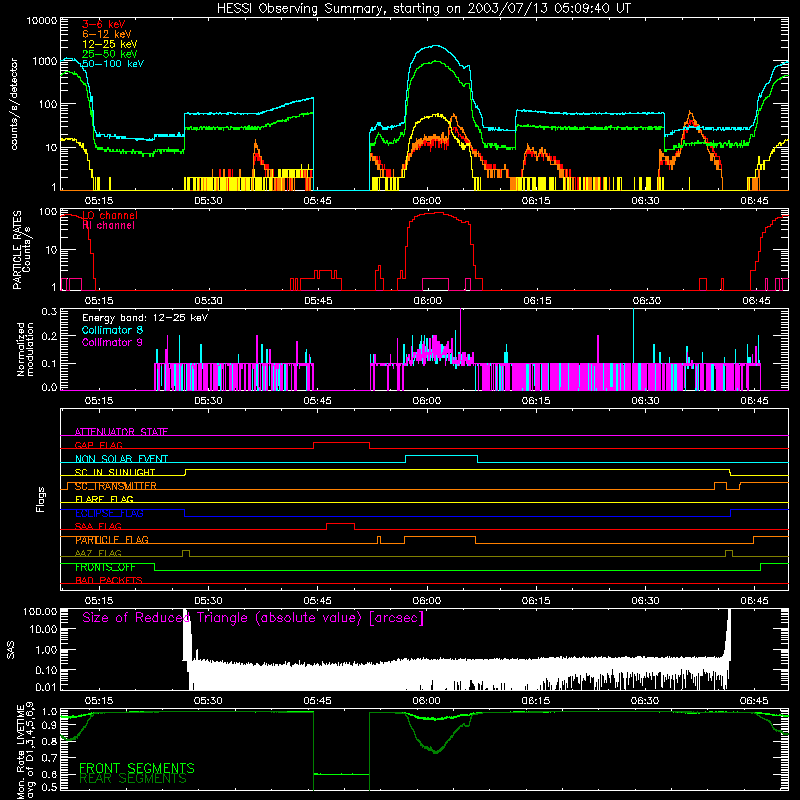This screenshot has height=800, width=800.
Task: Click the livetime dip to 0.6 near 05:45
Action: (341, 774)
